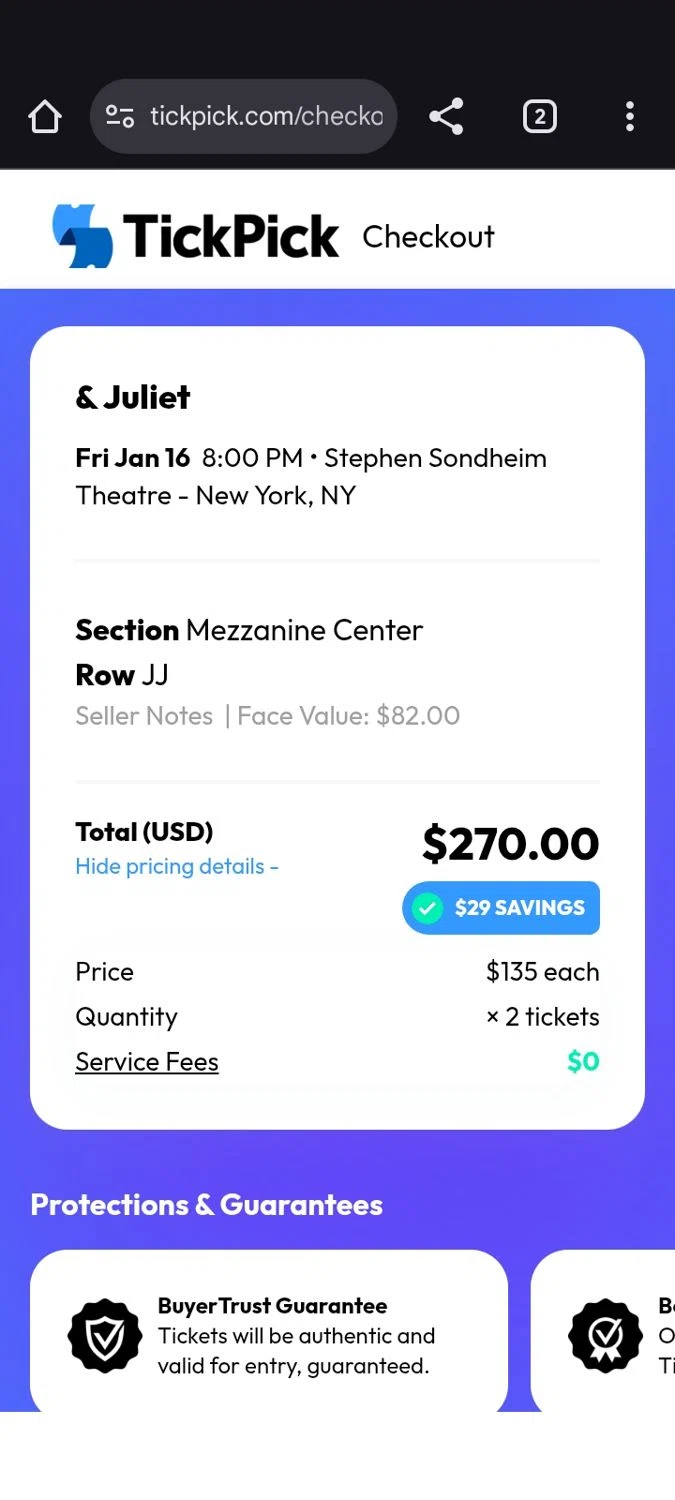This screenshot has height=1500, width=675.
Task: Click the TickPick wordmark
Action: tap(231, 237)
